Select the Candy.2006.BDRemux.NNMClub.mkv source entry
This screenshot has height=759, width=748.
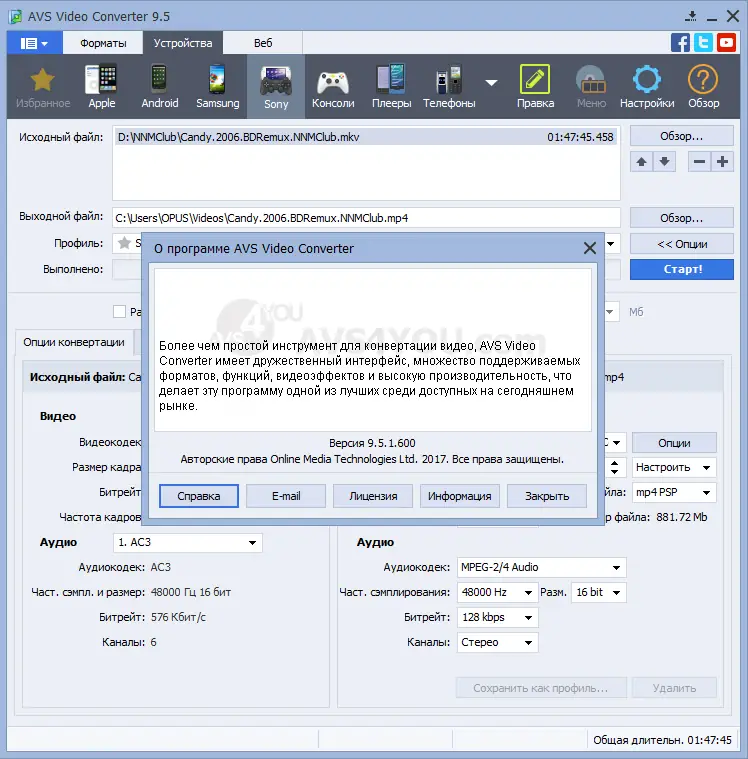366,137
